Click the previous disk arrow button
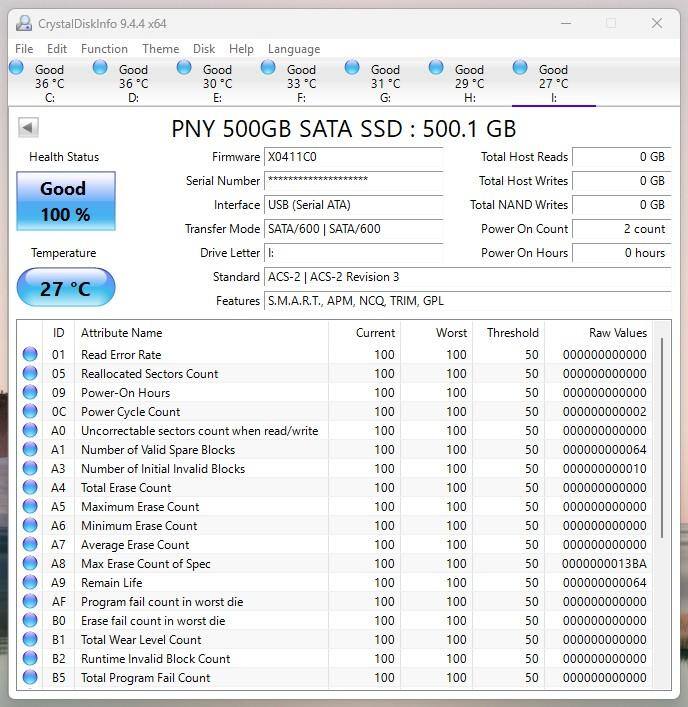Viewport: 688px width, 707px height. click(28, 128)
